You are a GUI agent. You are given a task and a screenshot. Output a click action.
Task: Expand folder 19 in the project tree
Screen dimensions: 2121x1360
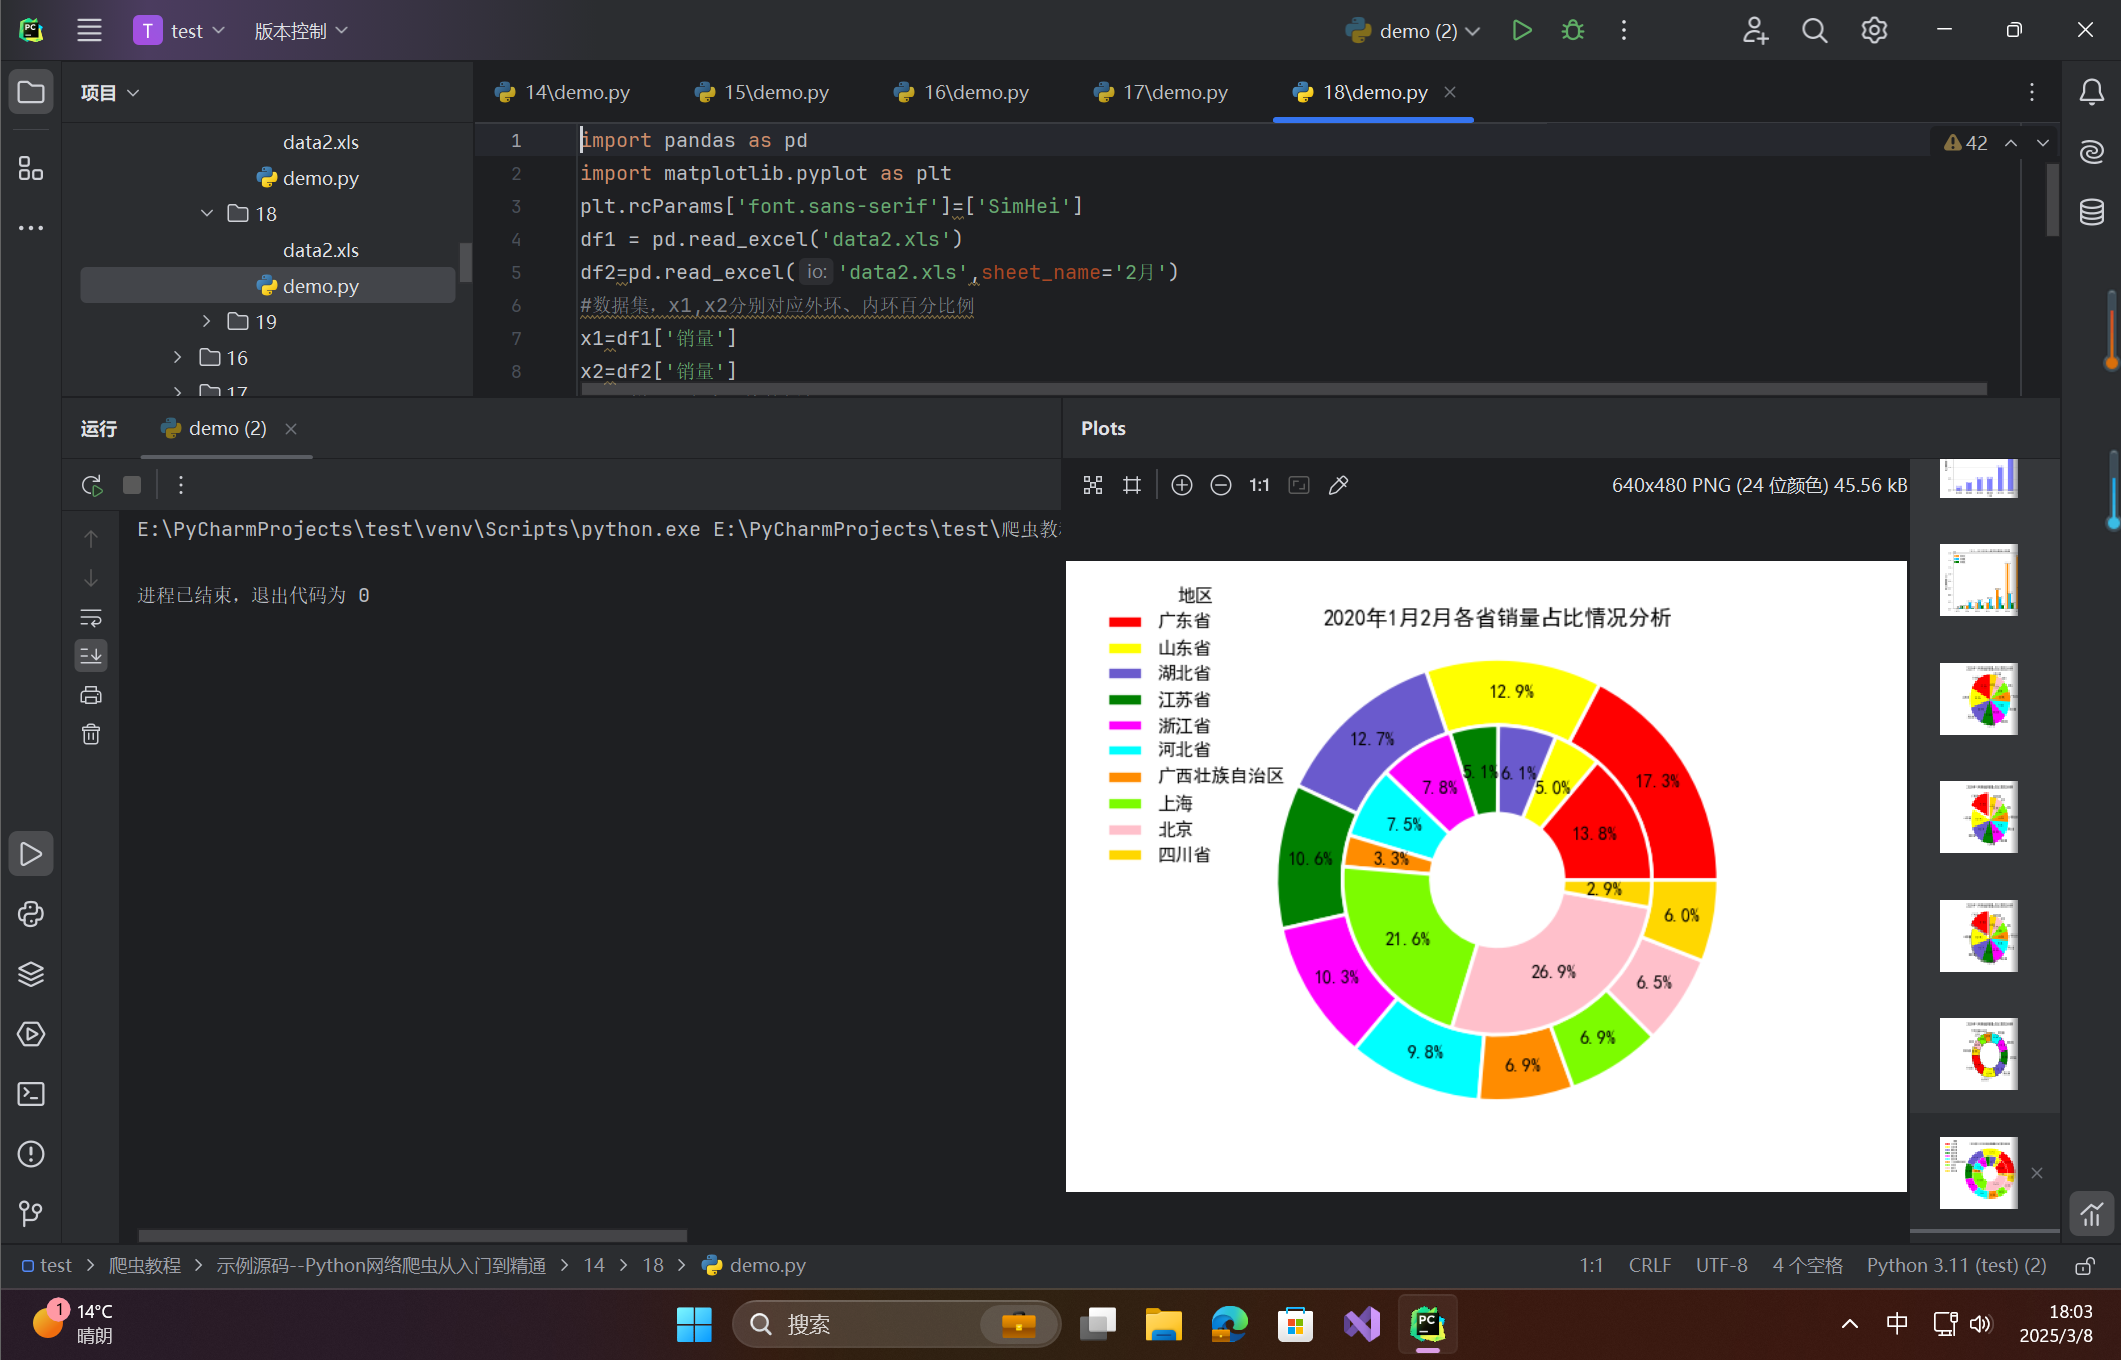[x=207, y=322]
